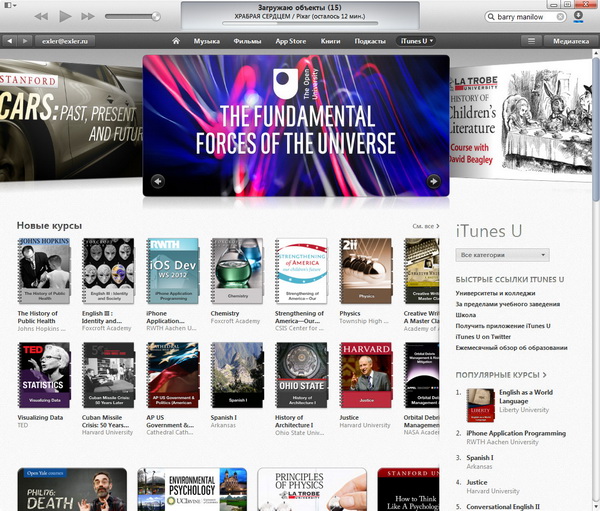
Task: Show previous banner with left carousel arrow
Action: [x=158, y=181]
